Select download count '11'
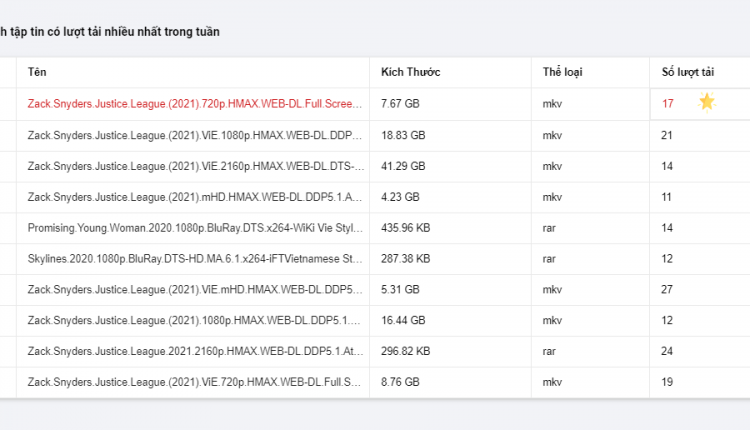Screen dimensions: 750x430 pyautogui.click(x=666, y=197)
